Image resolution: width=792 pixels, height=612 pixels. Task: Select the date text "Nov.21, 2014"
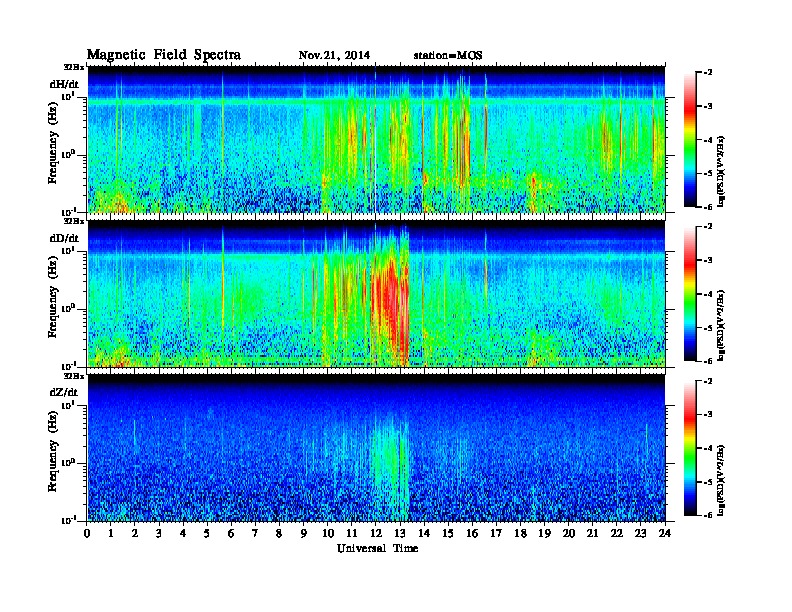334,55
